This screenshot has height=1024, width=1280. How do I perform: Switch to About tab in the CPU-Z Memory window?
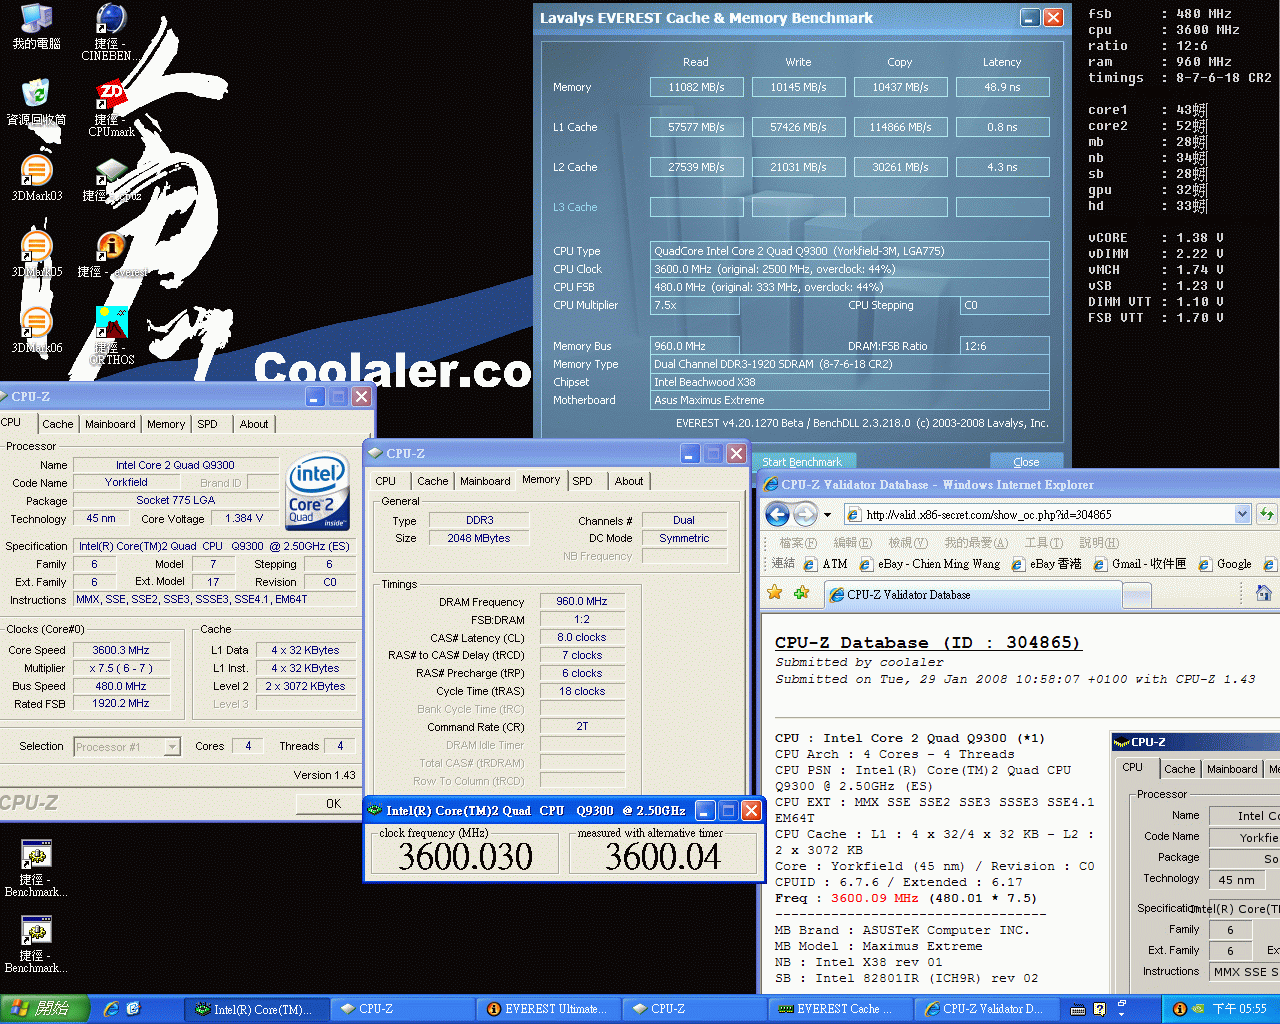click(x=629, y=481)
